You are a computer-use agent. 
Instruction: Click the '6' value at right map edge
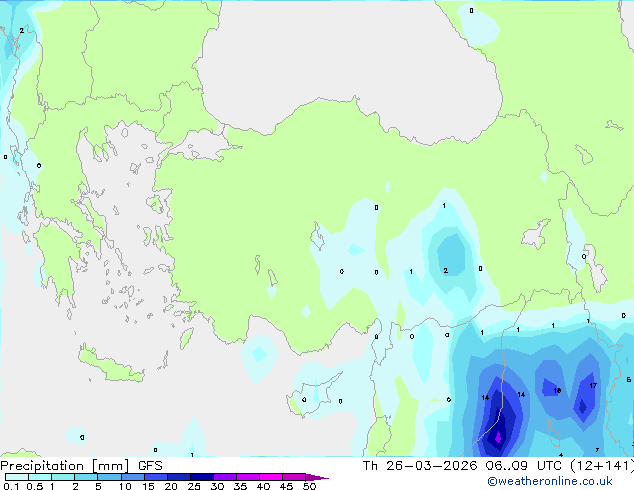tap(629, 380)
